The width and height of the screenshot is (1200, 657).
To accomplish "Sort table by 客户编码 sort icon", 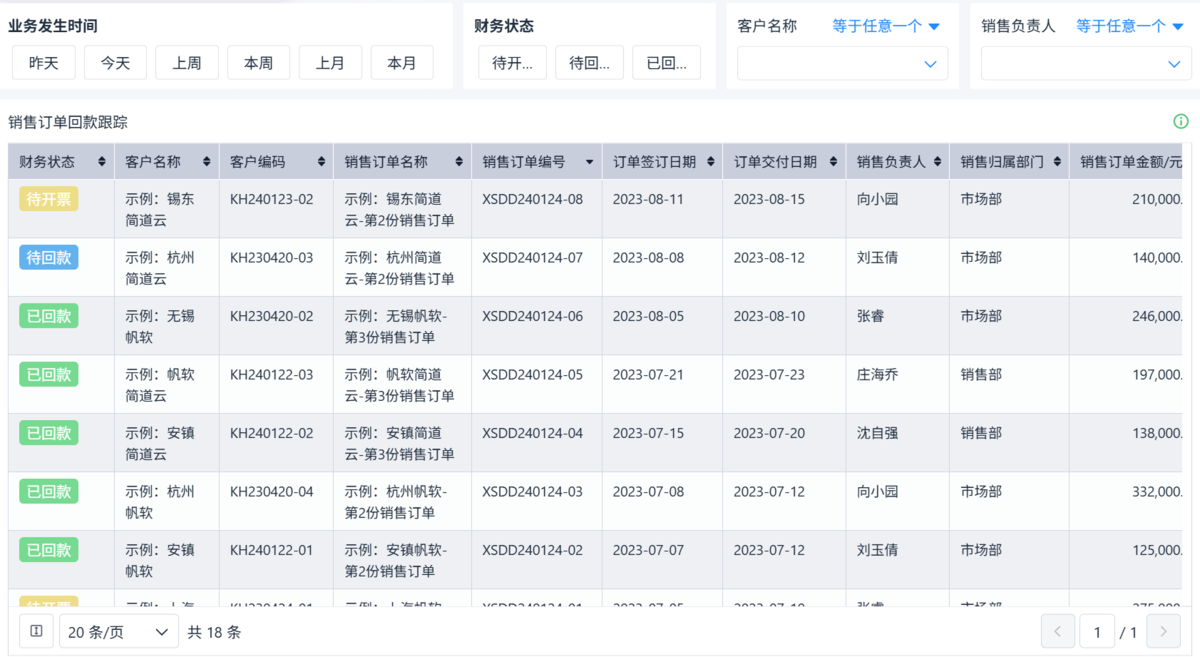I will pos(321,162).
